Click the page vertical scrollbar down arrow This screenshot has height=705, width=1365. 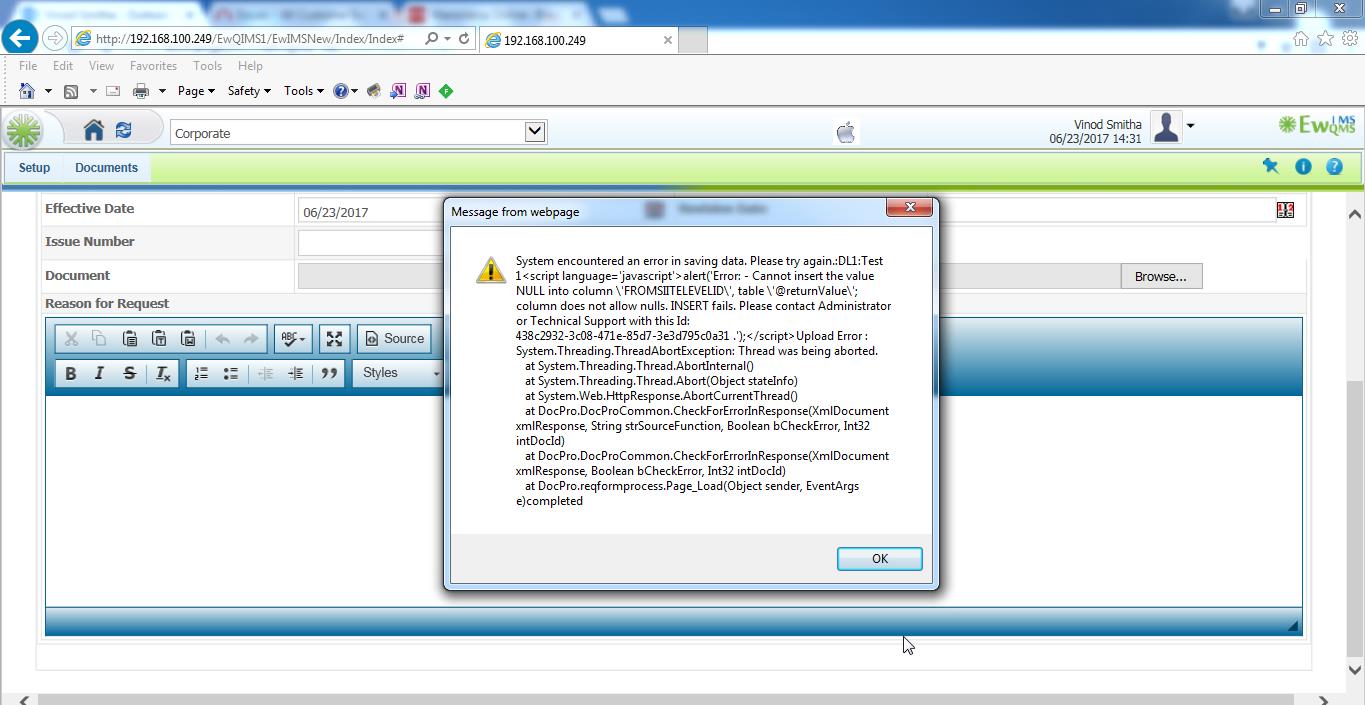[x=1354, y=670]
